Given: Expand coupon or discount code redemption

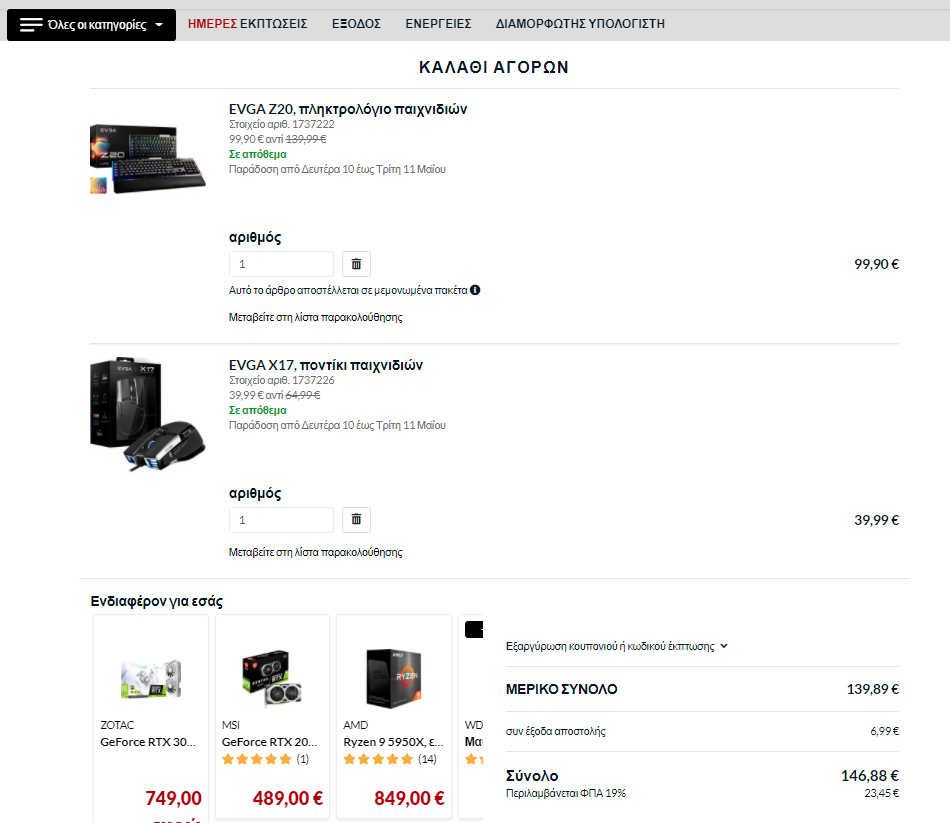Looking at the screenshot, I should point(617,646).
